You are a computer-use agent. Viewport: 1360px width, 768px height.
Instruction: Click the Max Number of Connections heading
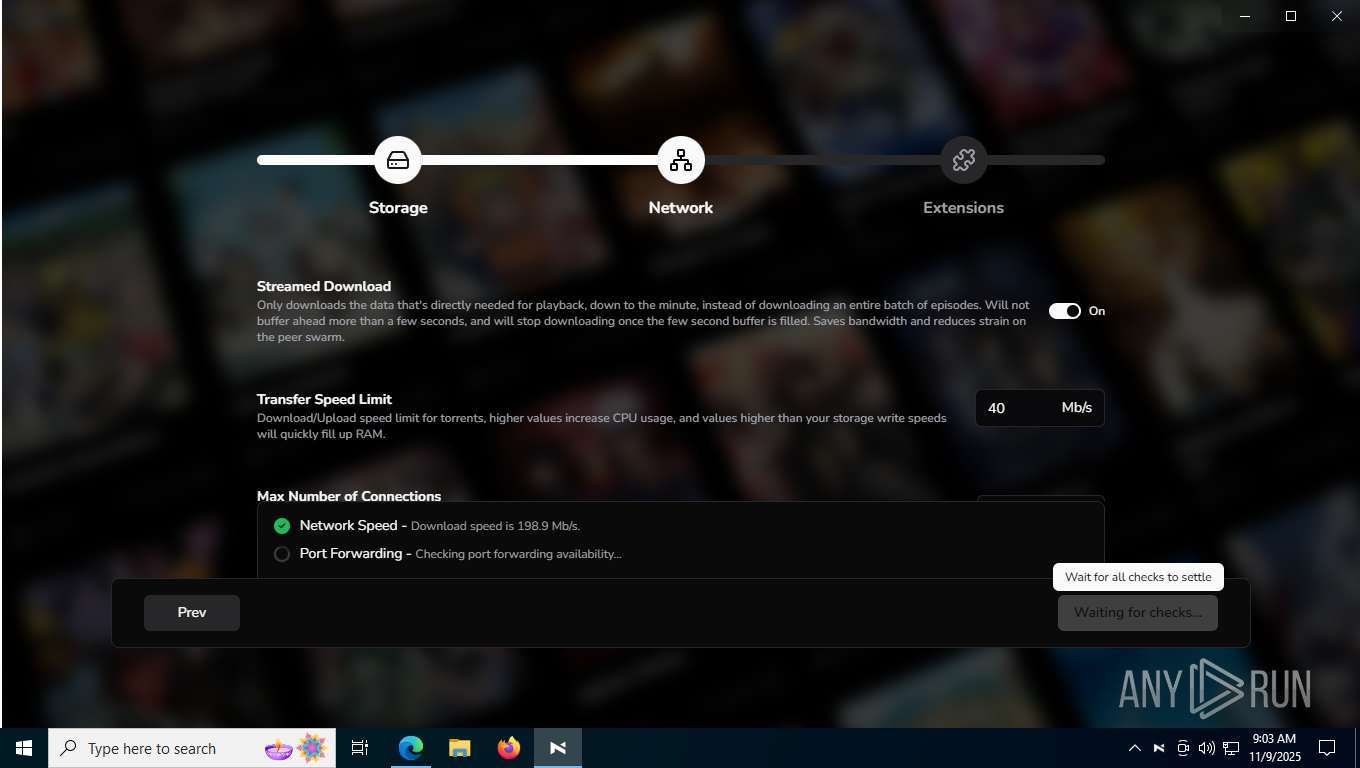click(349, 496)
